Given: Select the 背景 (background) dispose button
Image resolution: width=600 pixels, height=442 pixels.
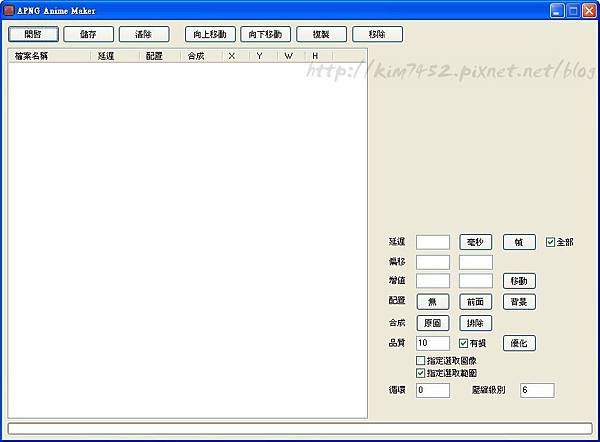Looking at the screenshot, I should [x=519, y=302].
